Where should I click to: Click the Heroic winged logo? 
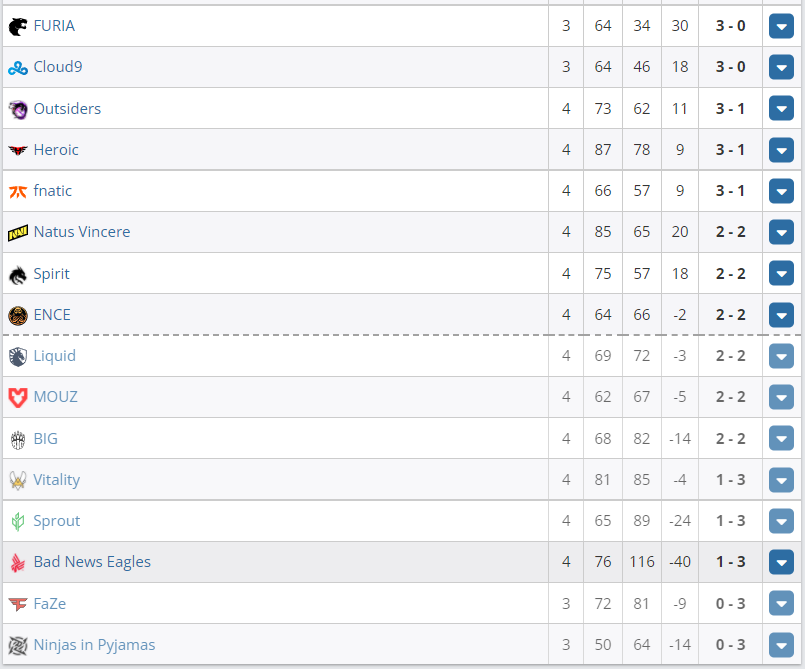tap(17, 150)
